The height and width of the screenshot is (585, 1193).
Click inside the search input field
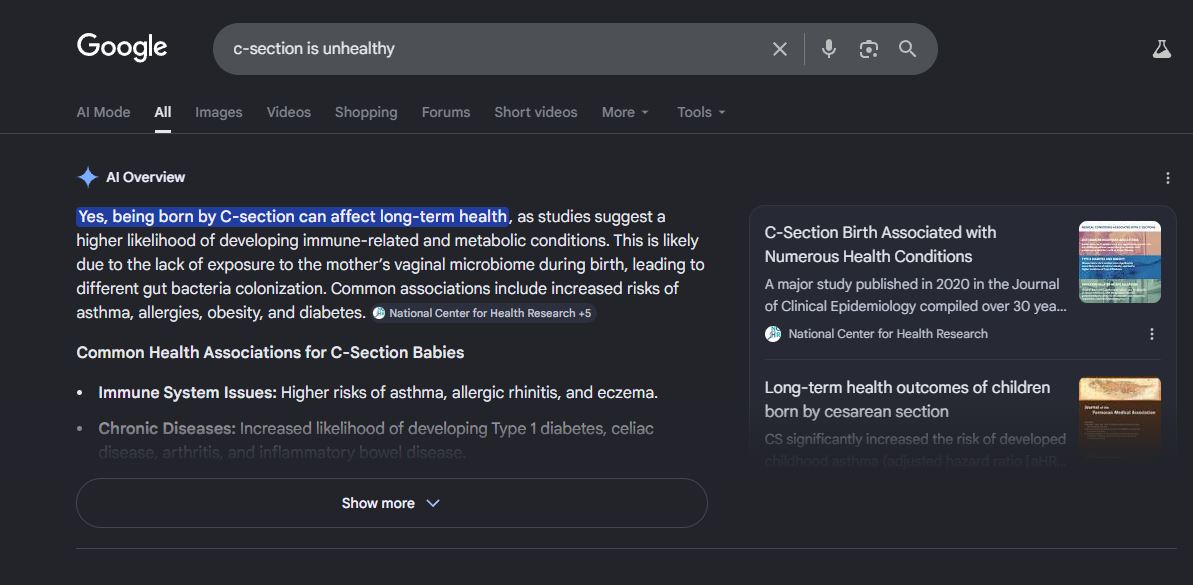tap(490, 49)
